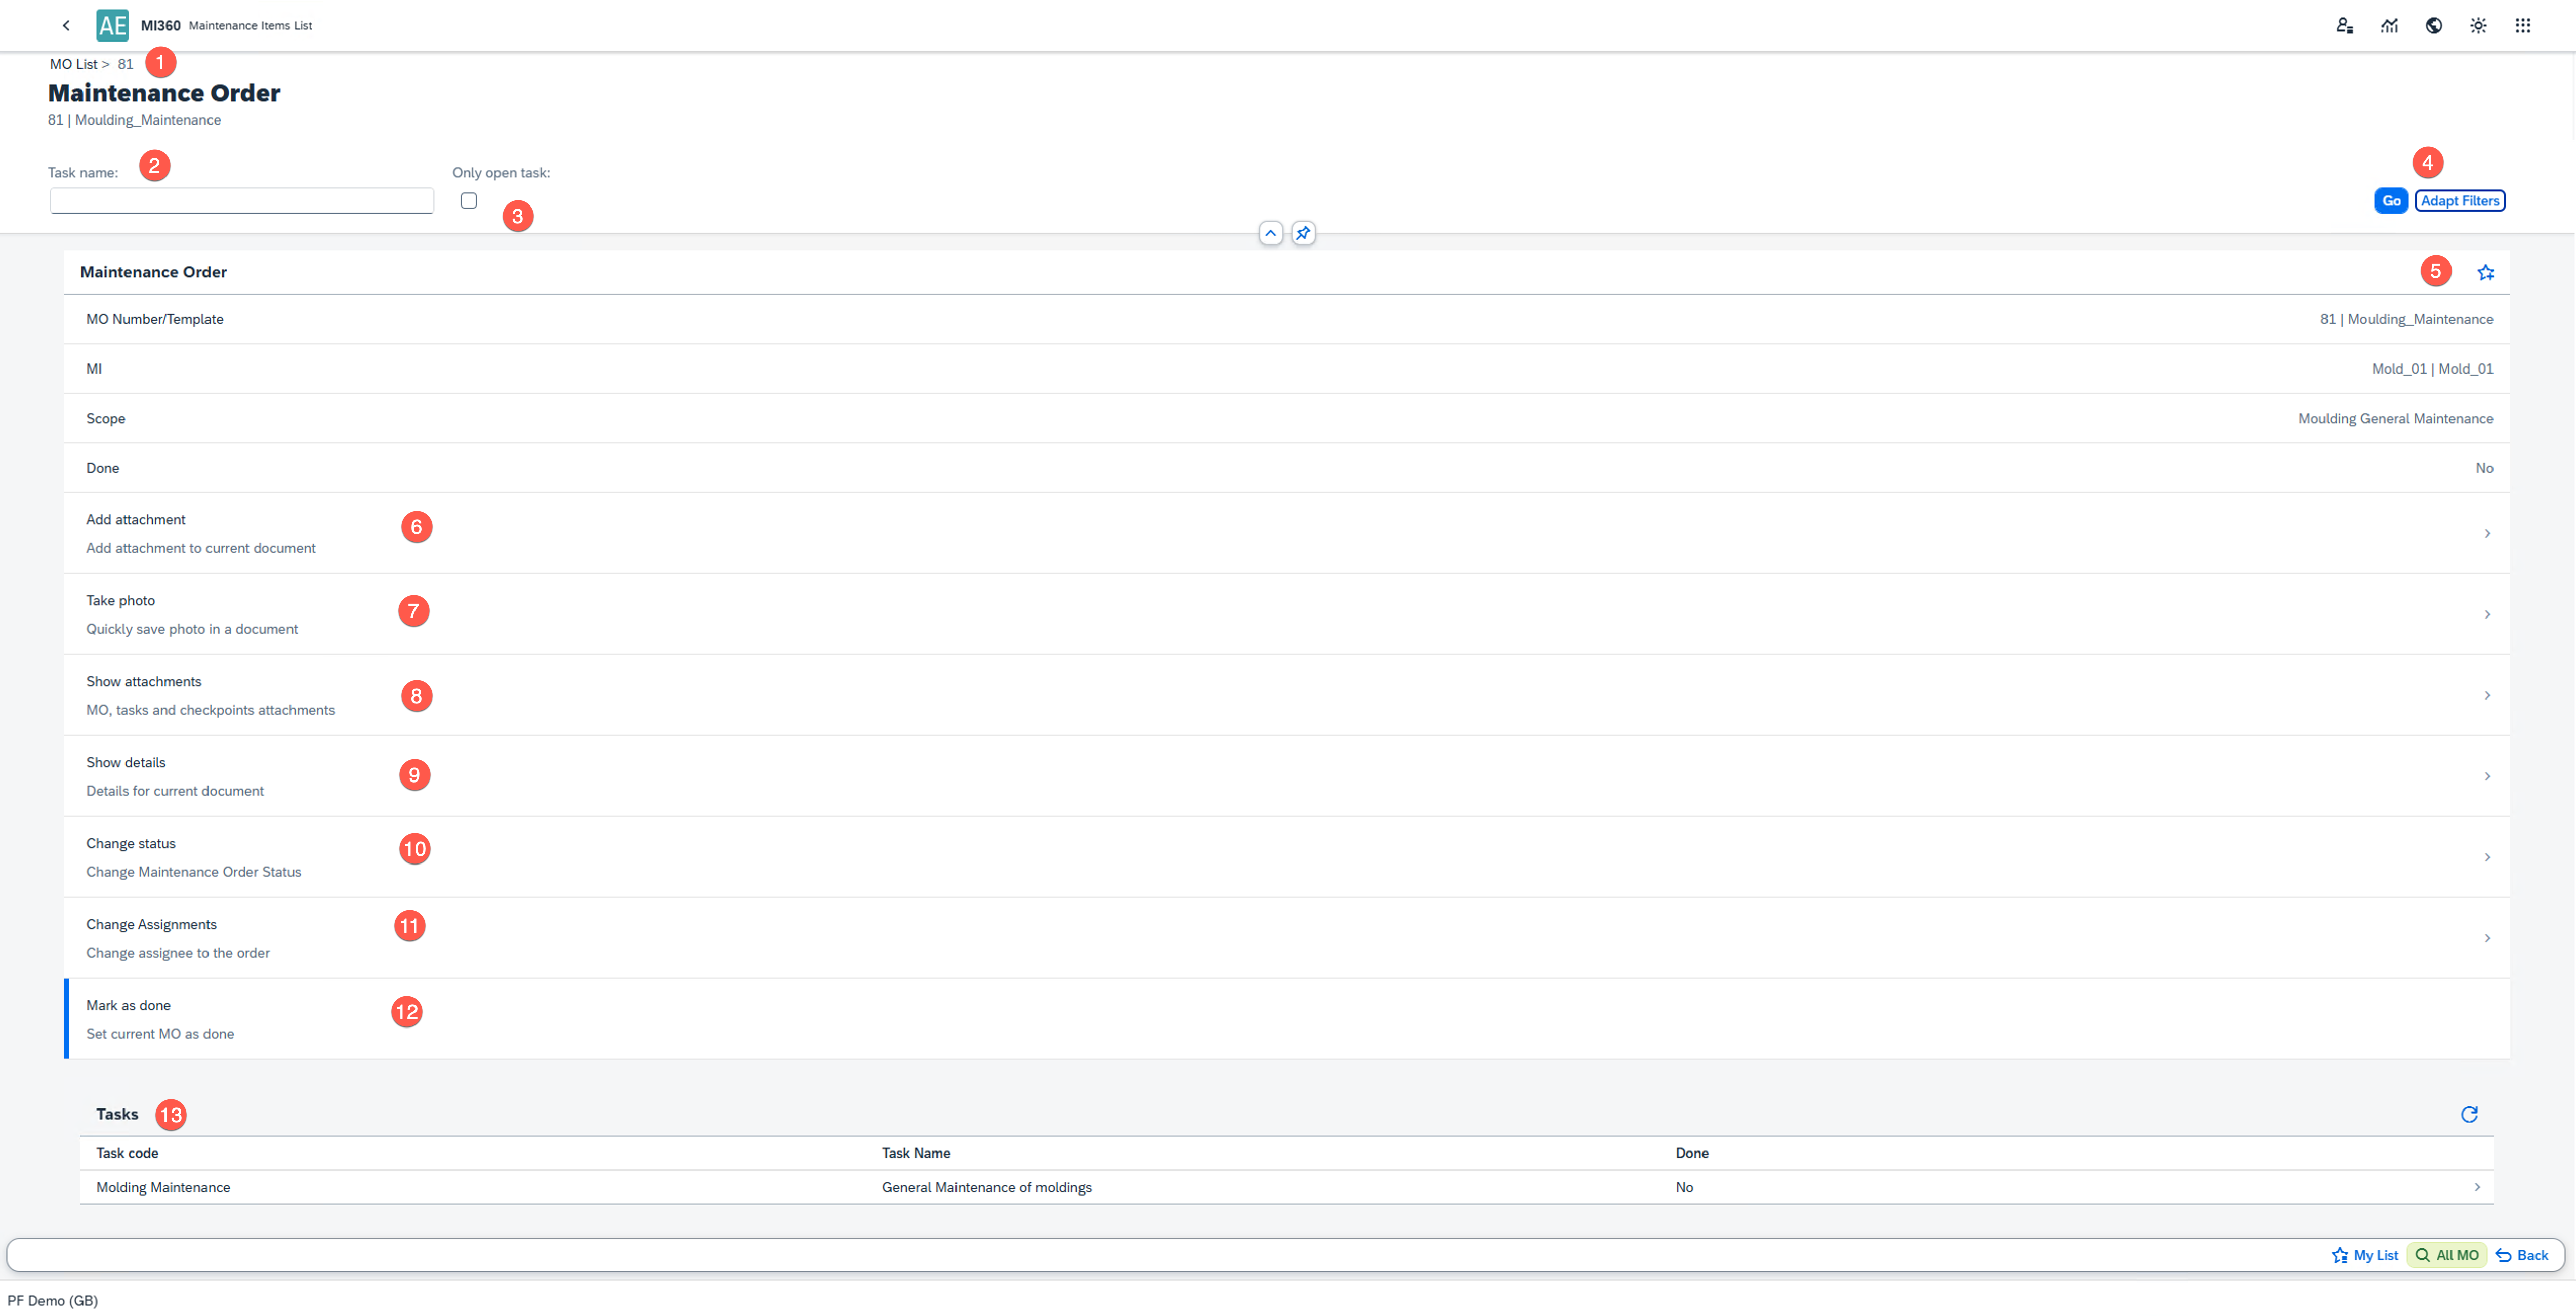Click the Adapt Filters button

click(2459, 201)
